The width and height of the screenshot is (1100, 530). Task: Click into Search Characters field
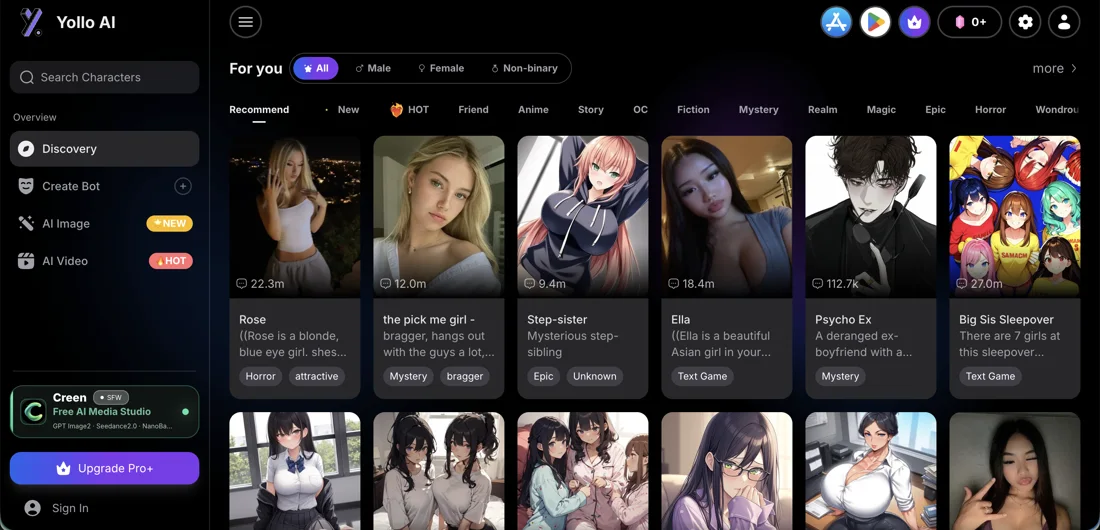[105, 77]
